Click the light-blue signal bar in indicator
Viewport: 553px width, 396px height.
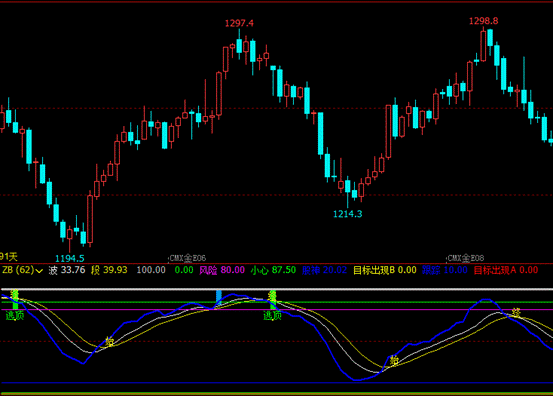[219, 297]
